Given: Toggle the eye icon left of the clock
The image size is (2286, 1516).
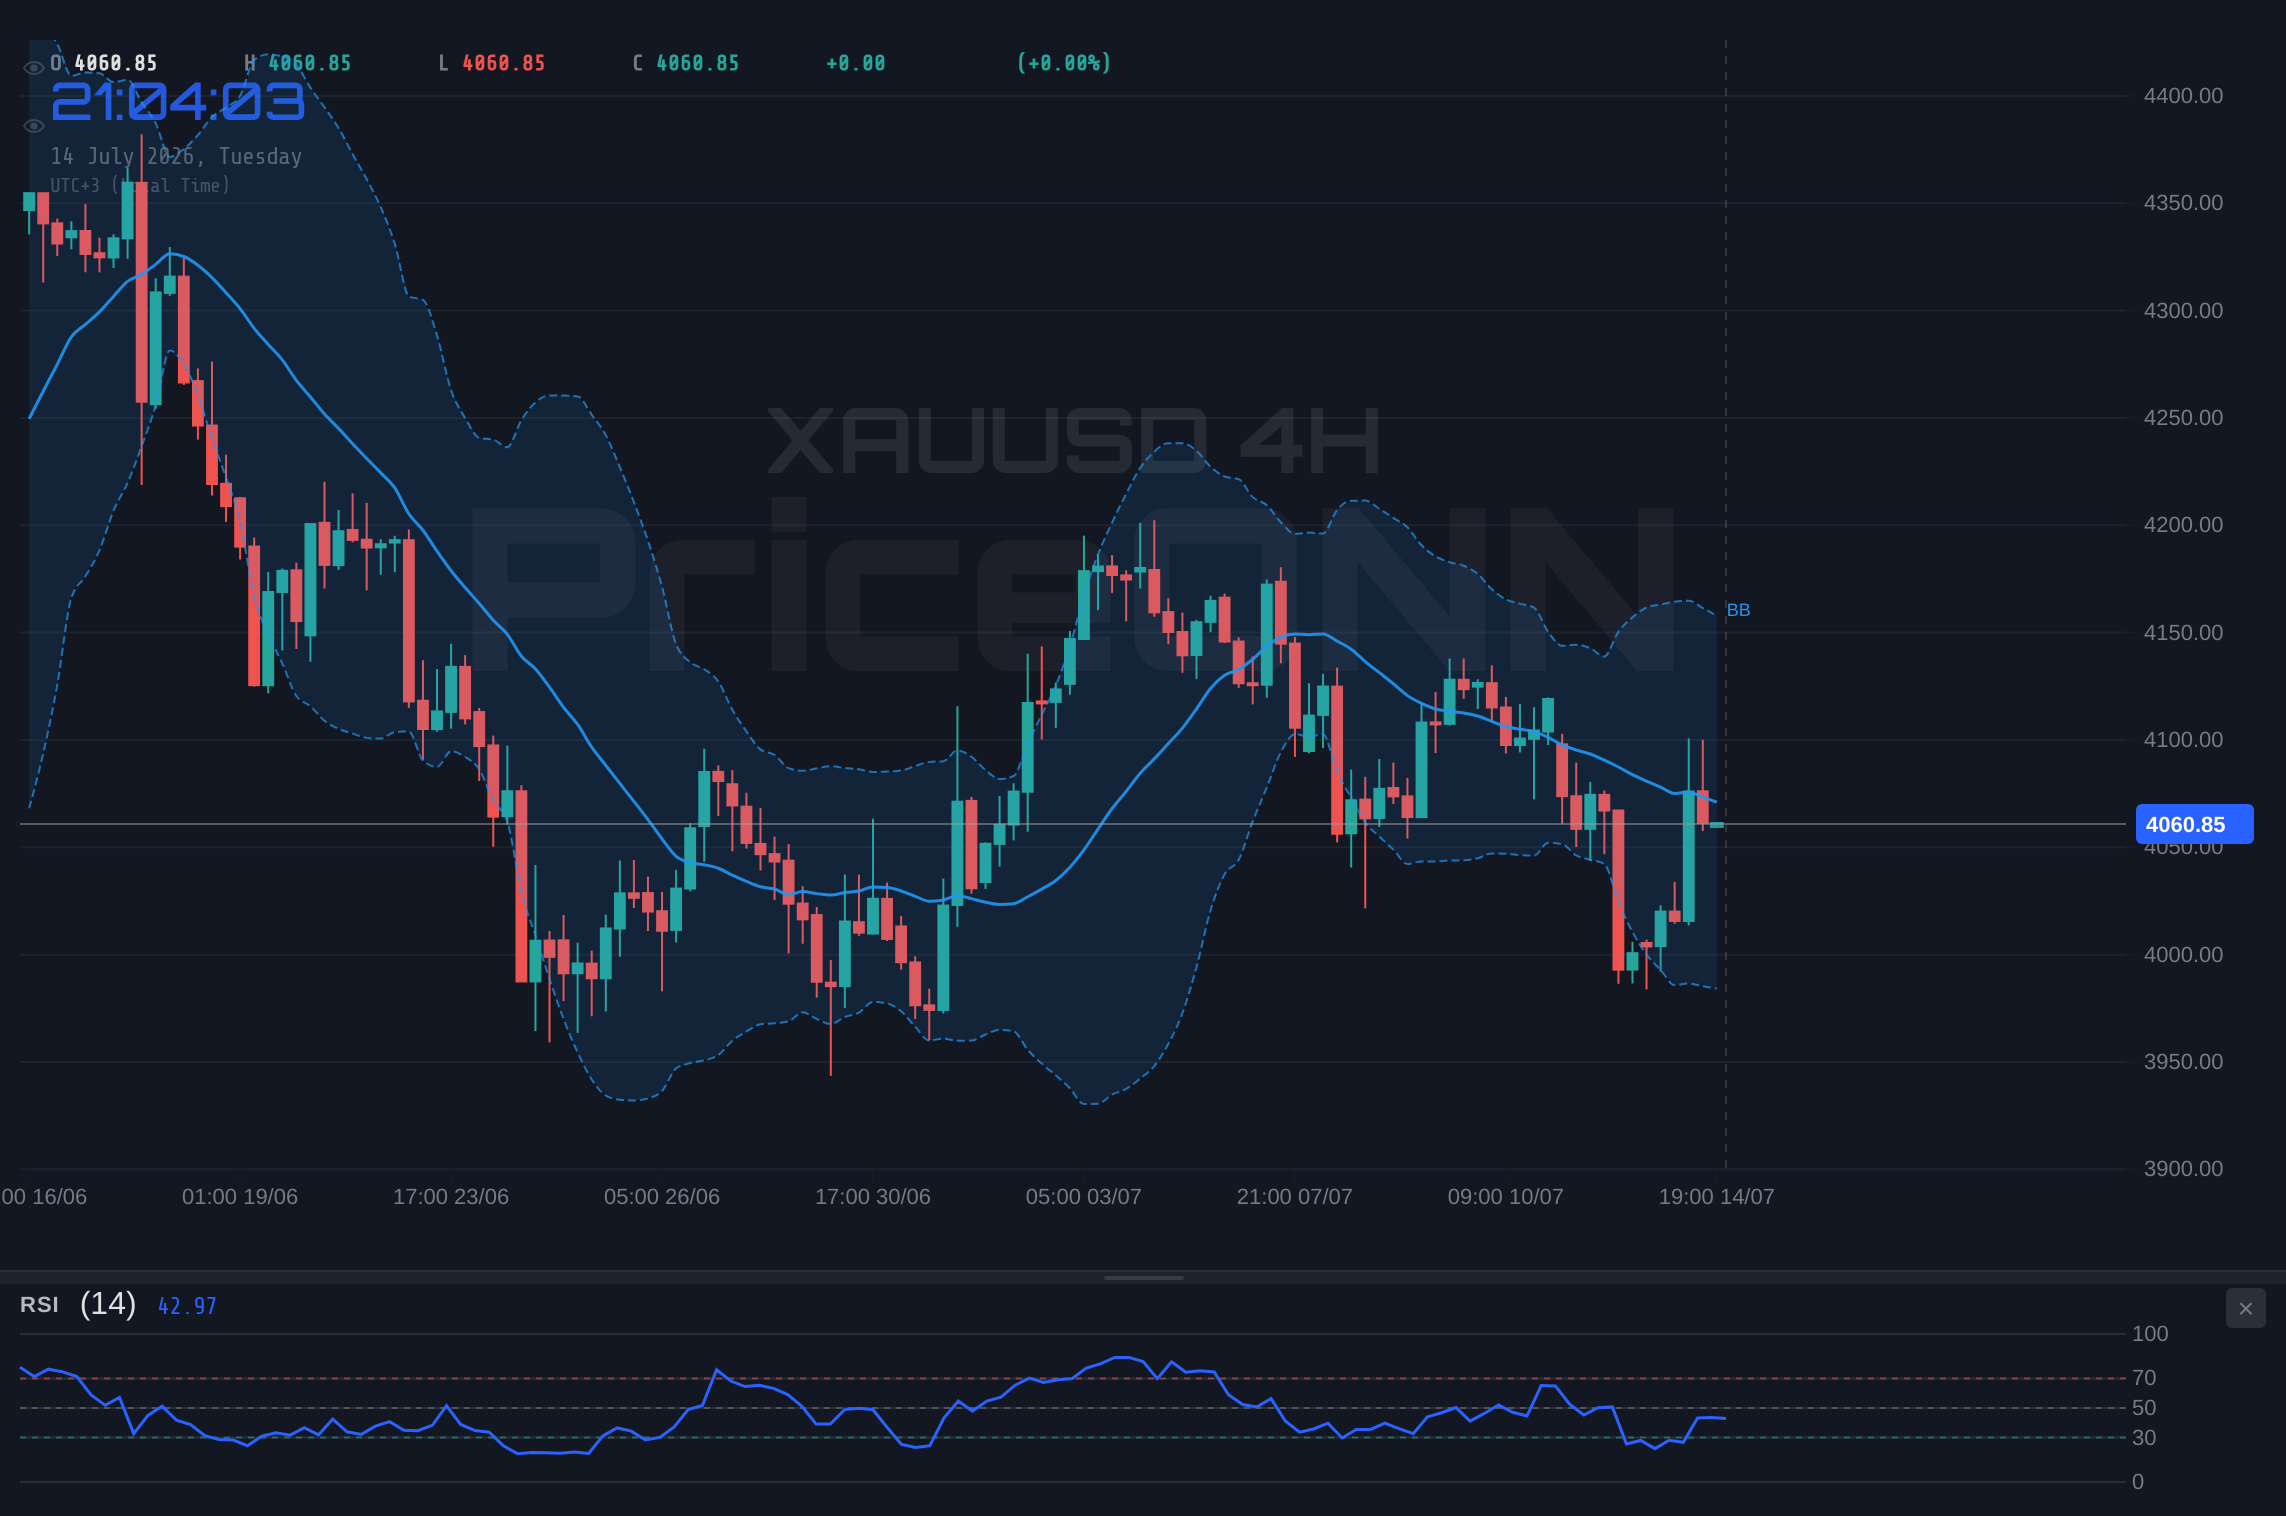Looking at the screenshot, I should pos(33,126).
